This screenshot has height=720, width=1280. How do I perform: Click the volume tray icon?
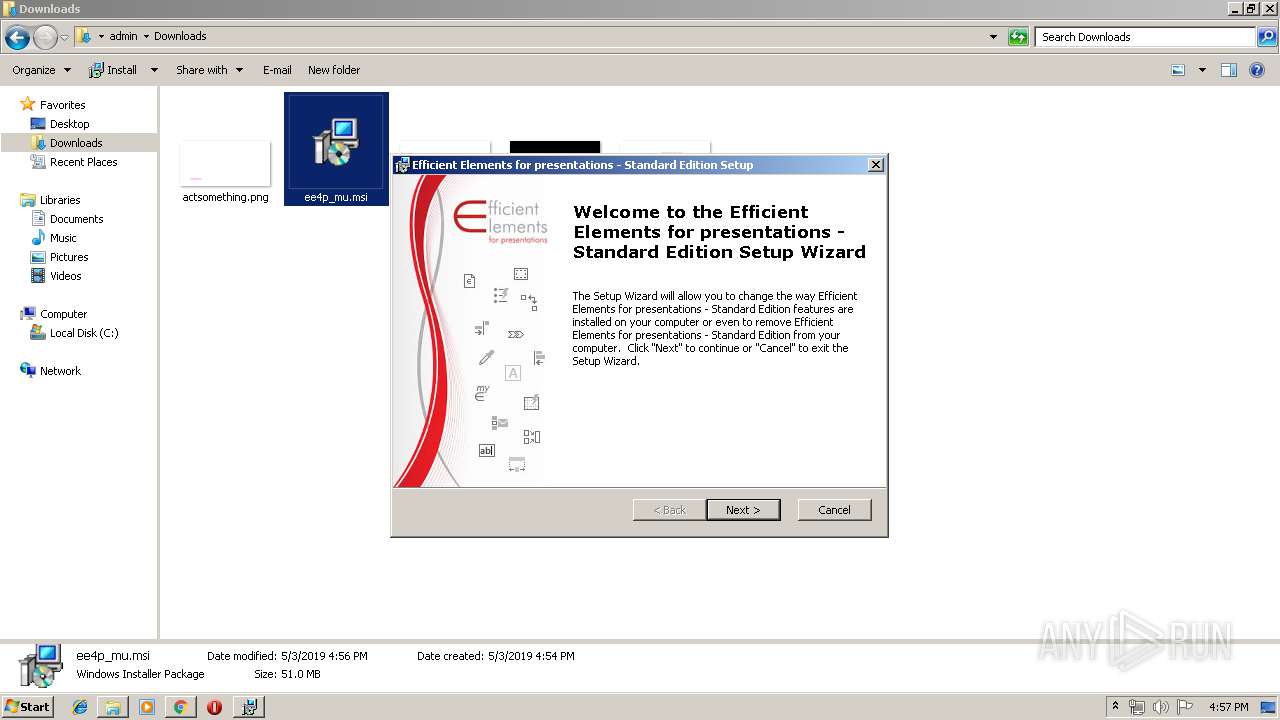click(x=1160, y=707)
